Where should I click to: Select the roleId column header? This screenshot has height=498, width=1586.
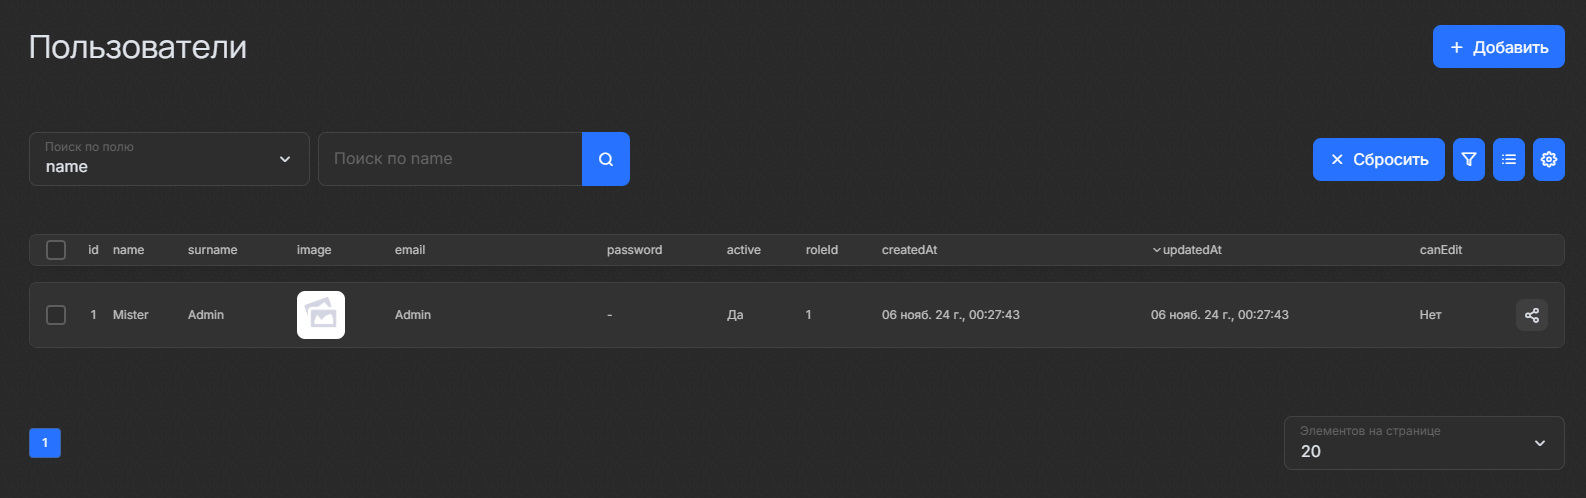click(x=821, y=250)
